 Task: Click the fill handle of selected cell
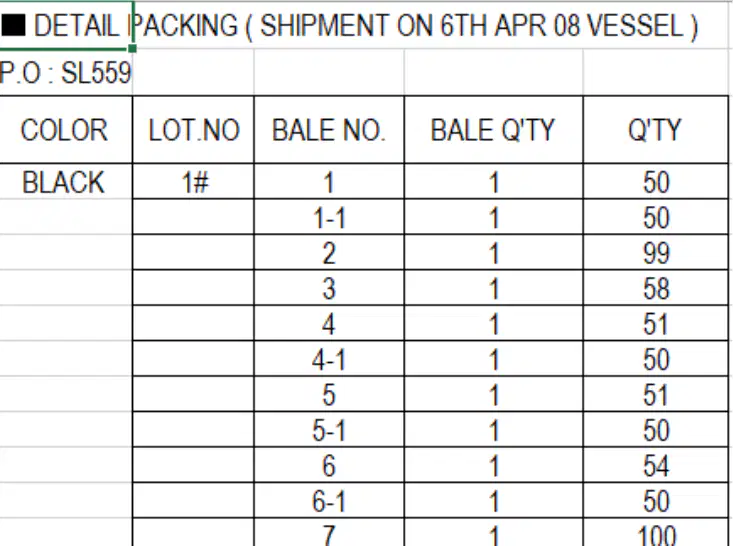click(132, 48)
